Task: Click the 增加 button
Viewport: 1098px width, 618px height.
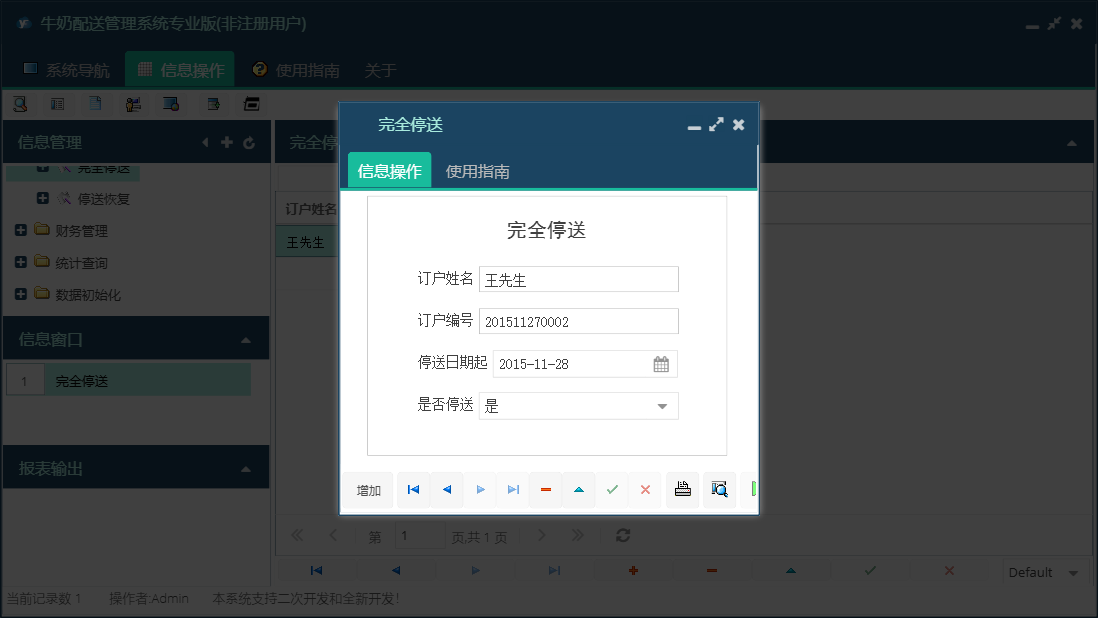Action: tap(367, 490)
